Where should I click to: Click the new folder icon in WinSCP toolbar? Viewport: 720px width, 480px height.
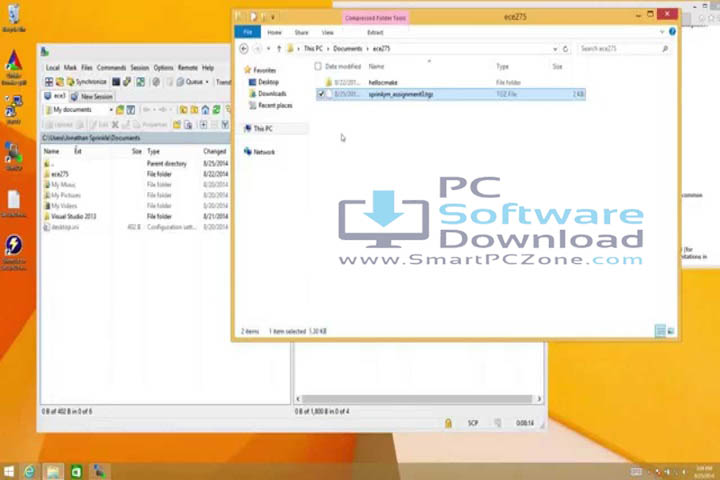click(x=177, y=124)
